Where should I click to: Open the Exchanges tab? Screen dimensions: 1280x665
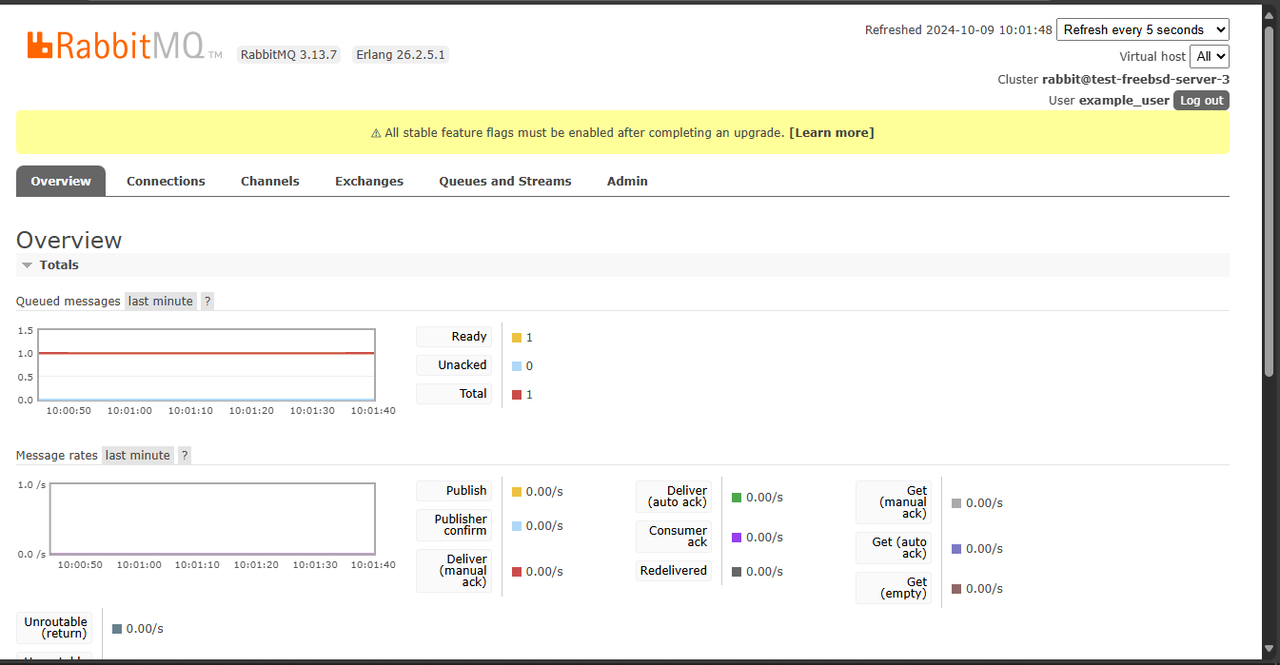(369, 181)
